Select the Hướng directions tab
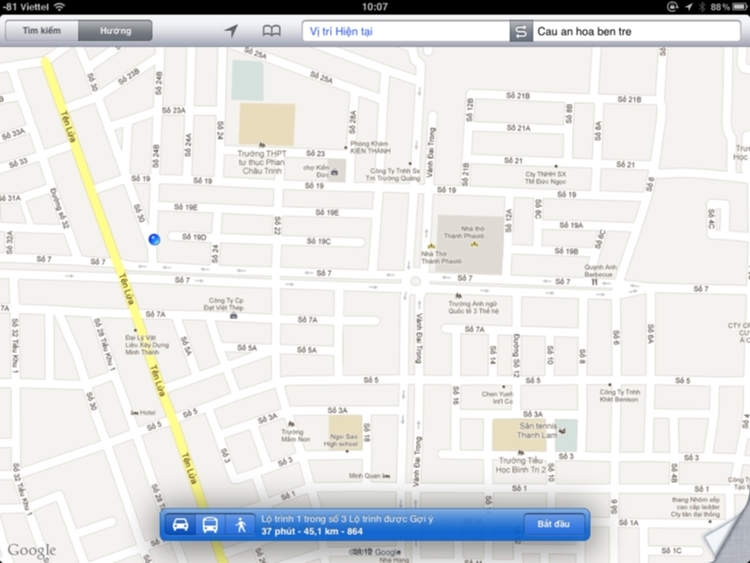This screenshot has width=750, height=563. (115, 31)
